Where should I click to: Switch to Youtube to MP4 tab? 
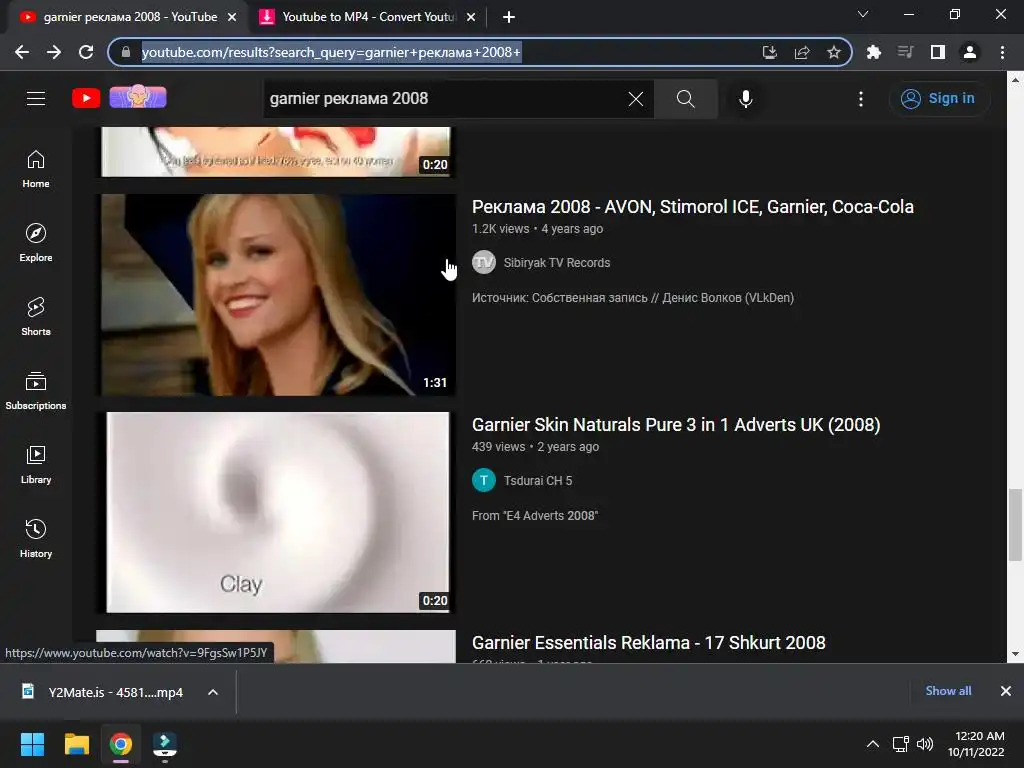368,17
